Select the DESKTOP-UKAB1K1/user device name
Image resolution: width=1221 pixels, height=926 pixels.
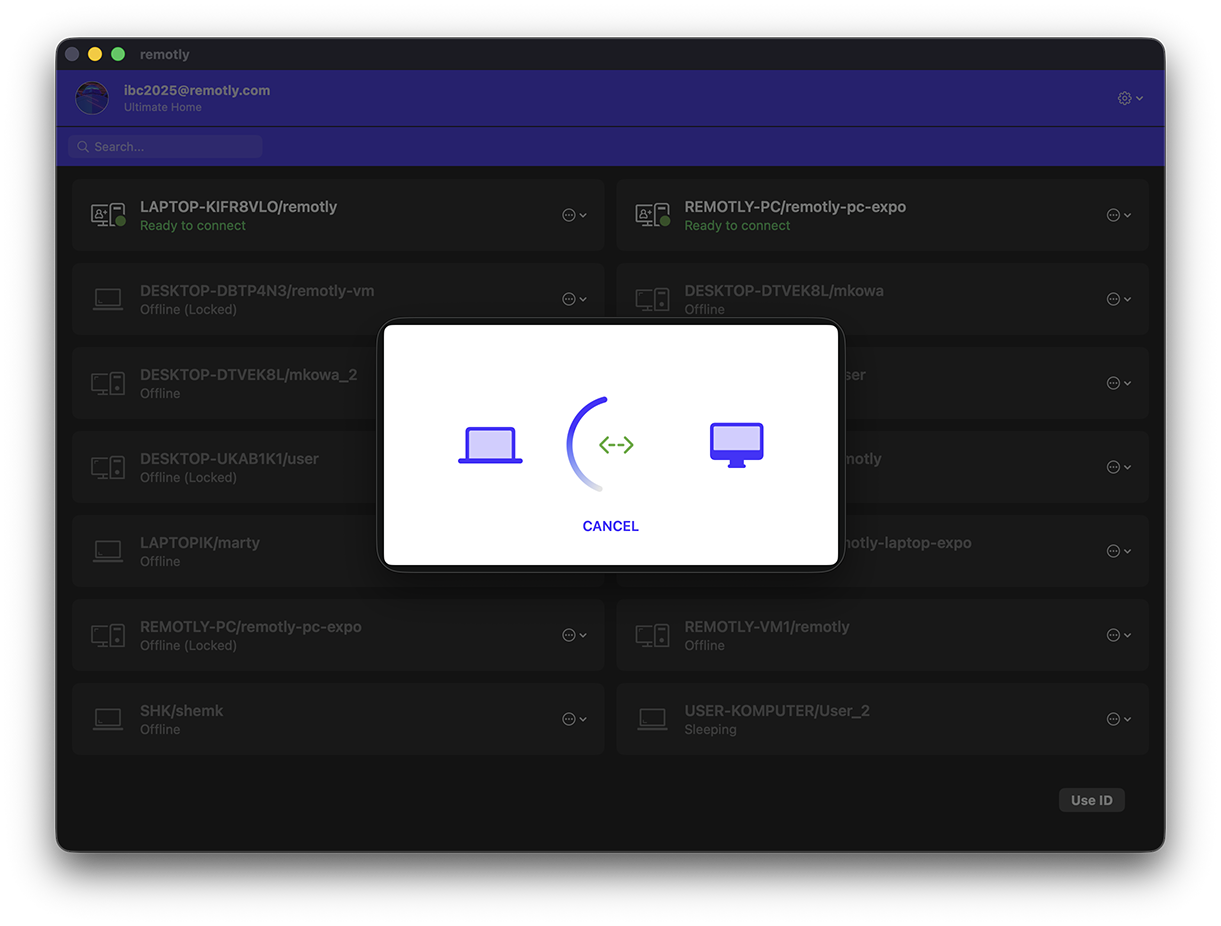[229, 459]
